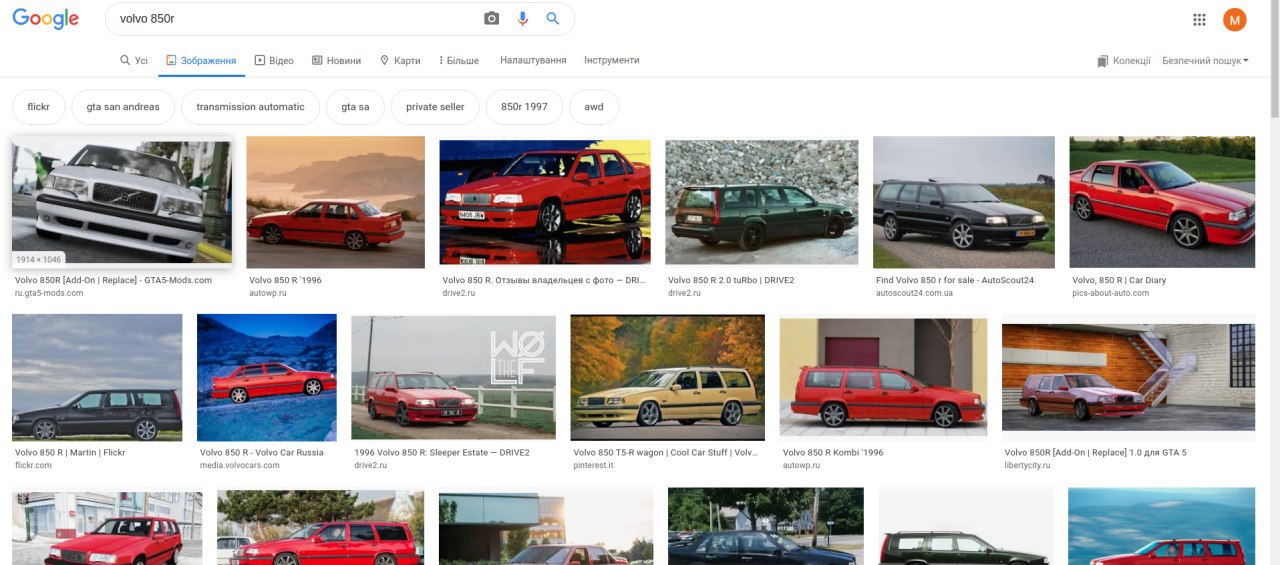Screen dimensions: 1280x565
Task: Click the pinterest.it source link
Action: pos(593,465)
